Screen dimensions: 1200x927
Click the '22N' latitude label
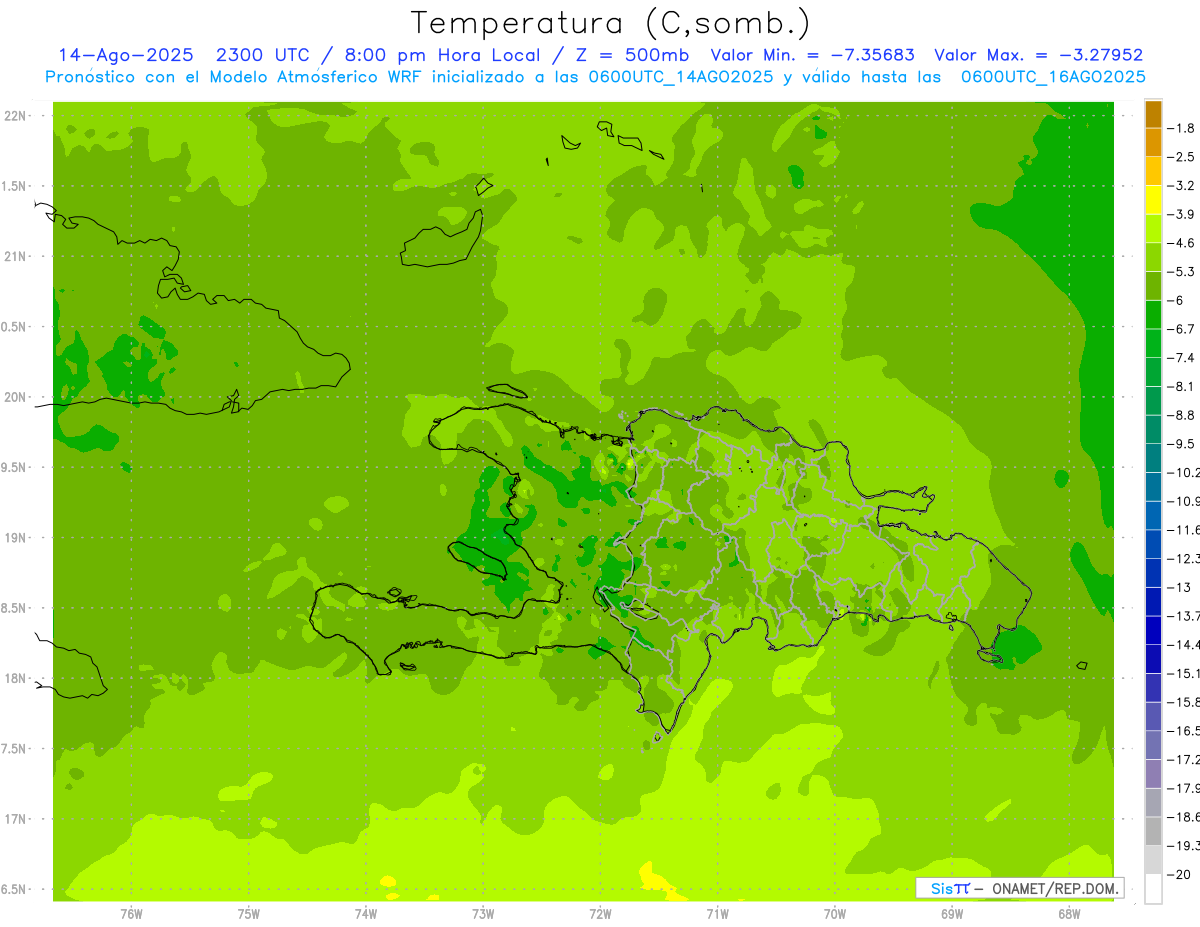coord(16,116)
